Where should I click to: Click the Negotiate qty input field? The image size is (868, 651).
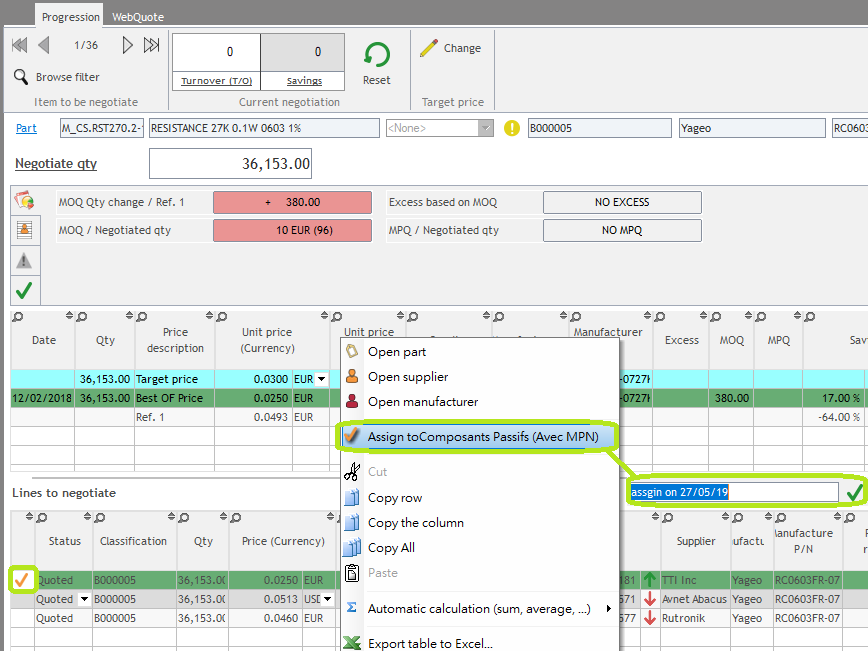pos(230,164)
